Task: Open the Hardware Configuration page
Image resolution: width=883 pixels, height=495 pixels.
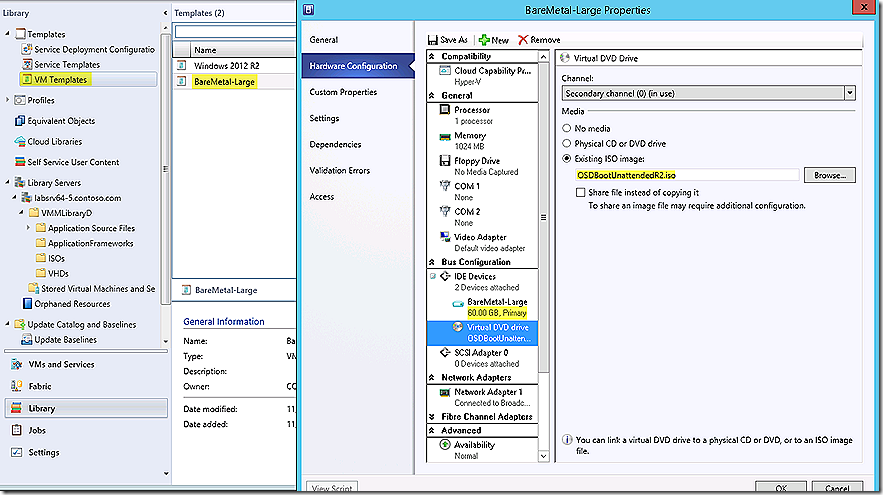Action: click(x=358, y=66)
